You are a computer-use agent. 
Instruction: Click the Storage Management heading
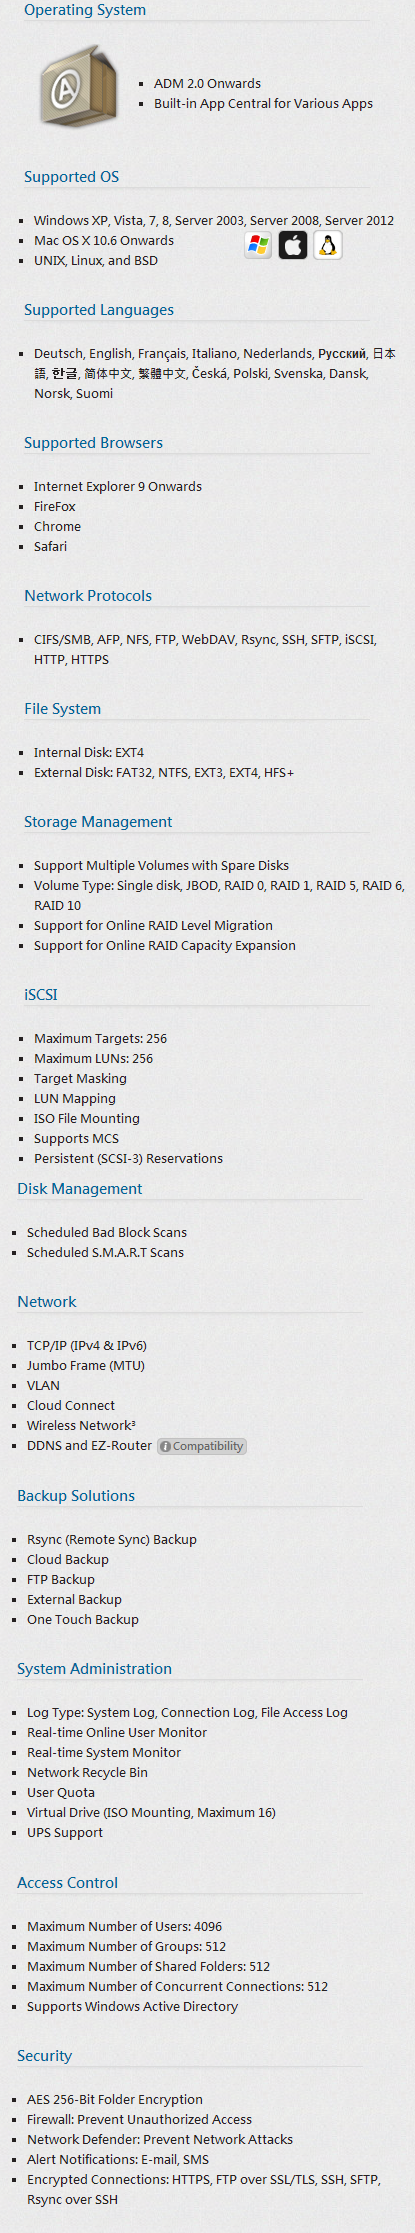[98, 822]
